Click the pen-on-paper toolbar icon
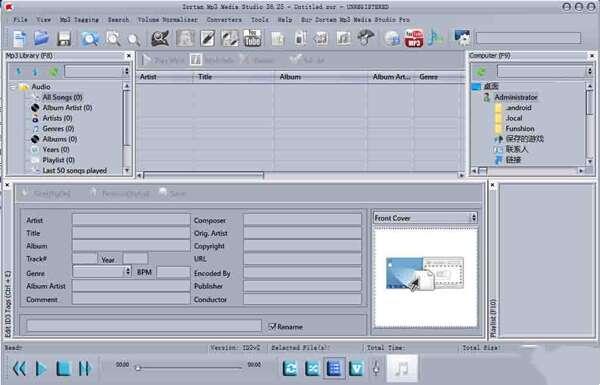The image size is (600, 385). [x=208, y=38]
